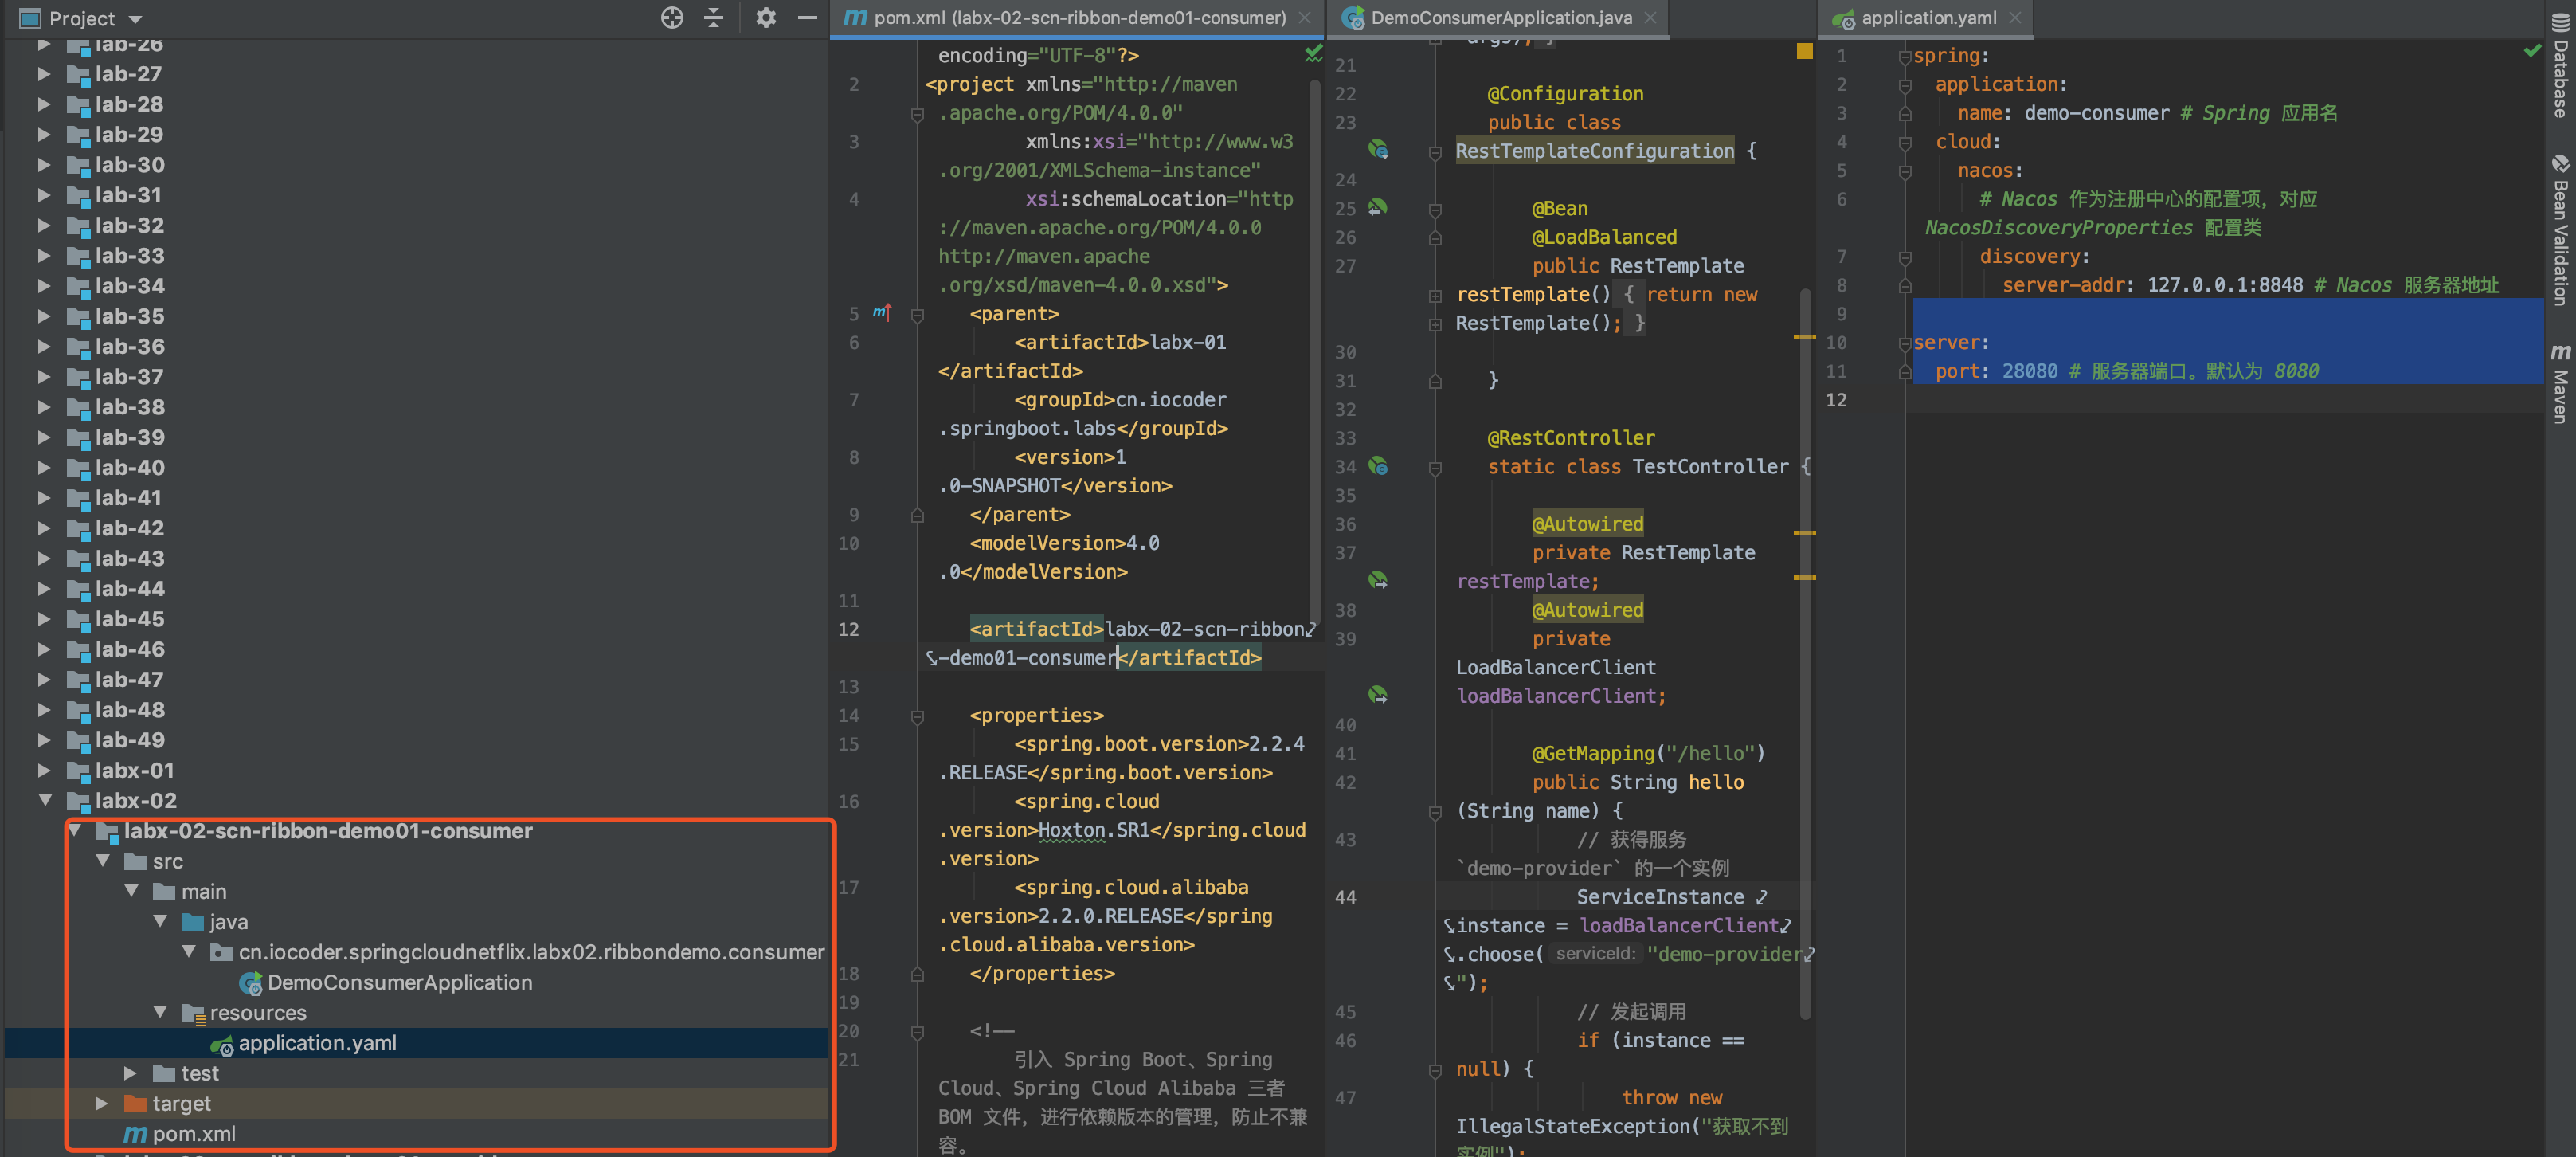The image size is (2576, 1157).
Task: Hide the Project panel with minus icon
Action: pos(807,18)
